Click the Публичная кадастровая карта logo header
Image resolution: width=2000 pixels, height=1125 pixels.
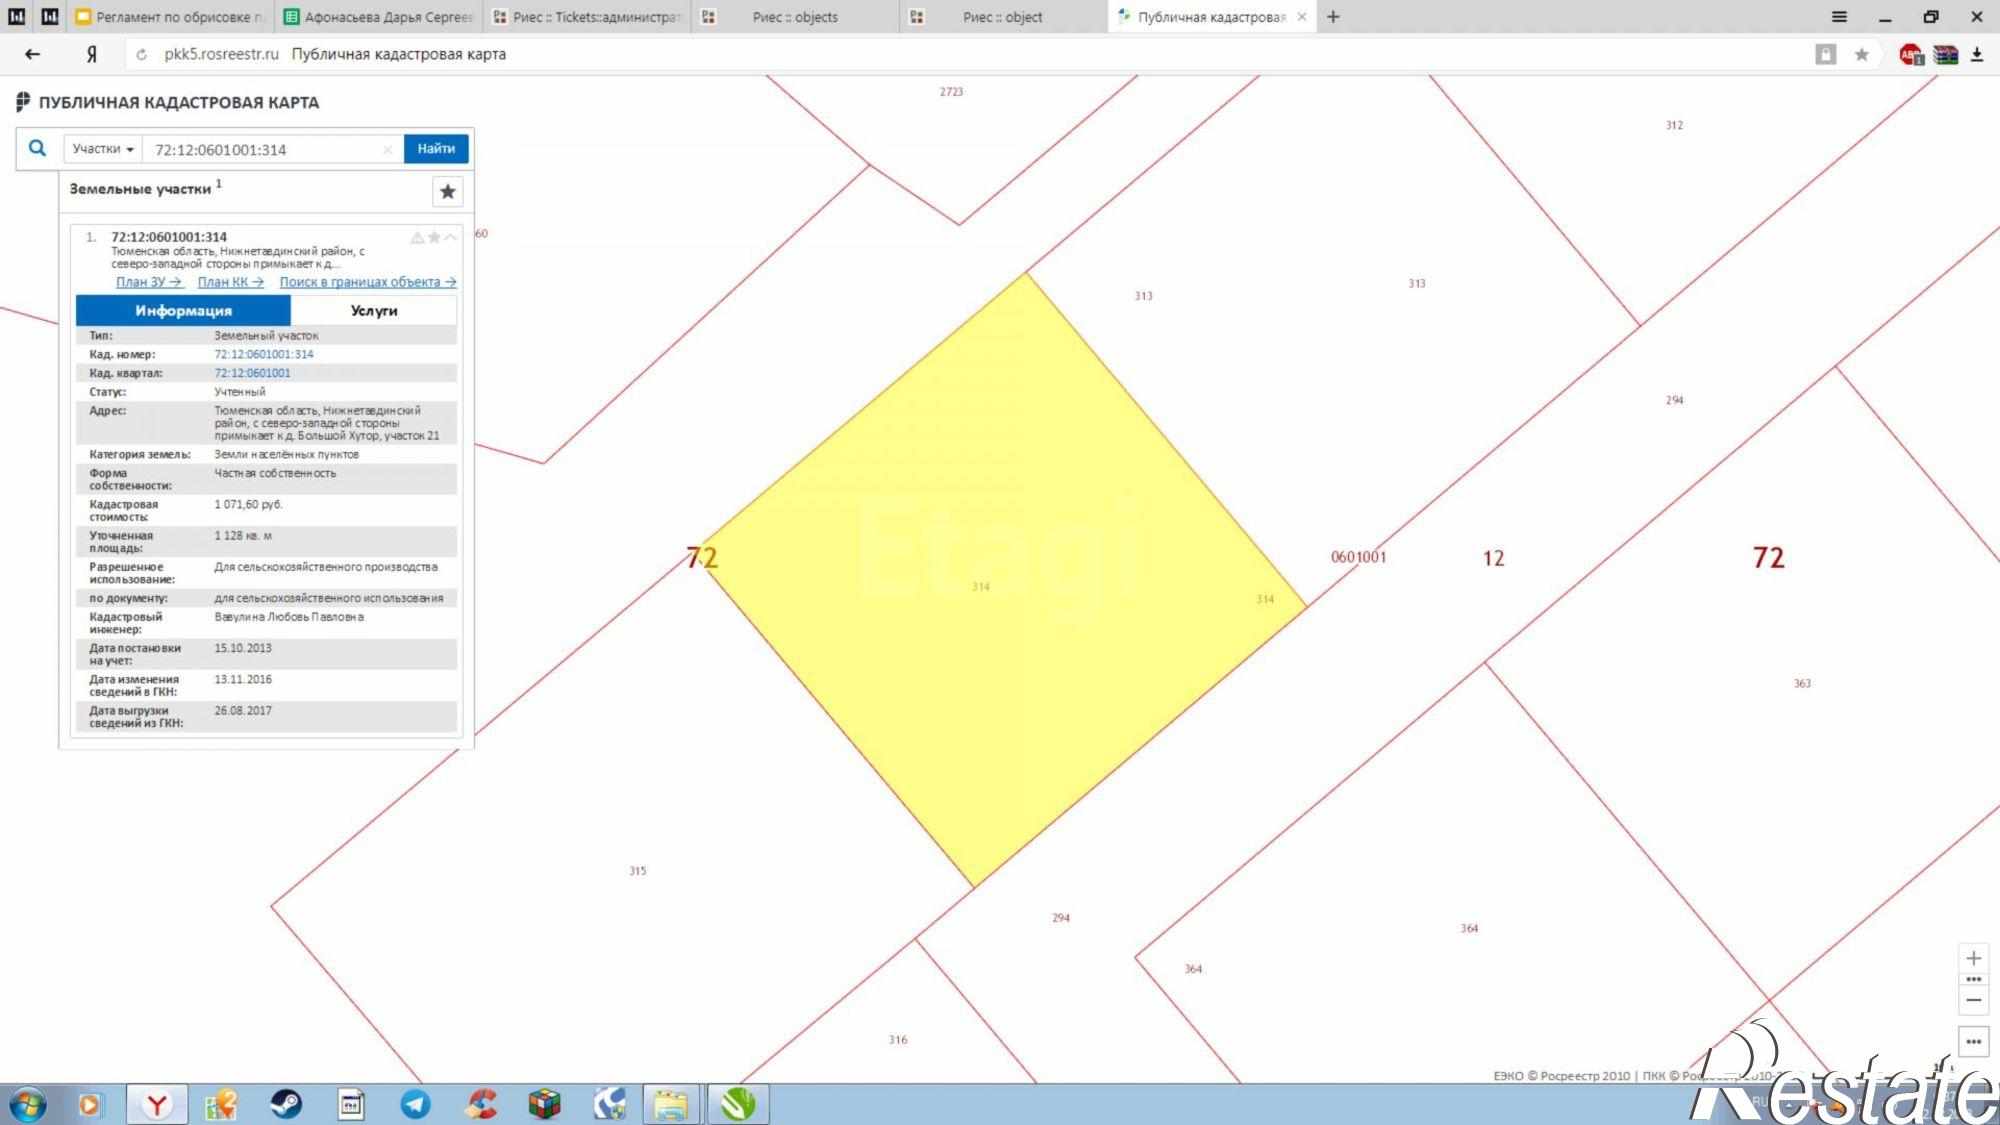[x=167, y=102]
